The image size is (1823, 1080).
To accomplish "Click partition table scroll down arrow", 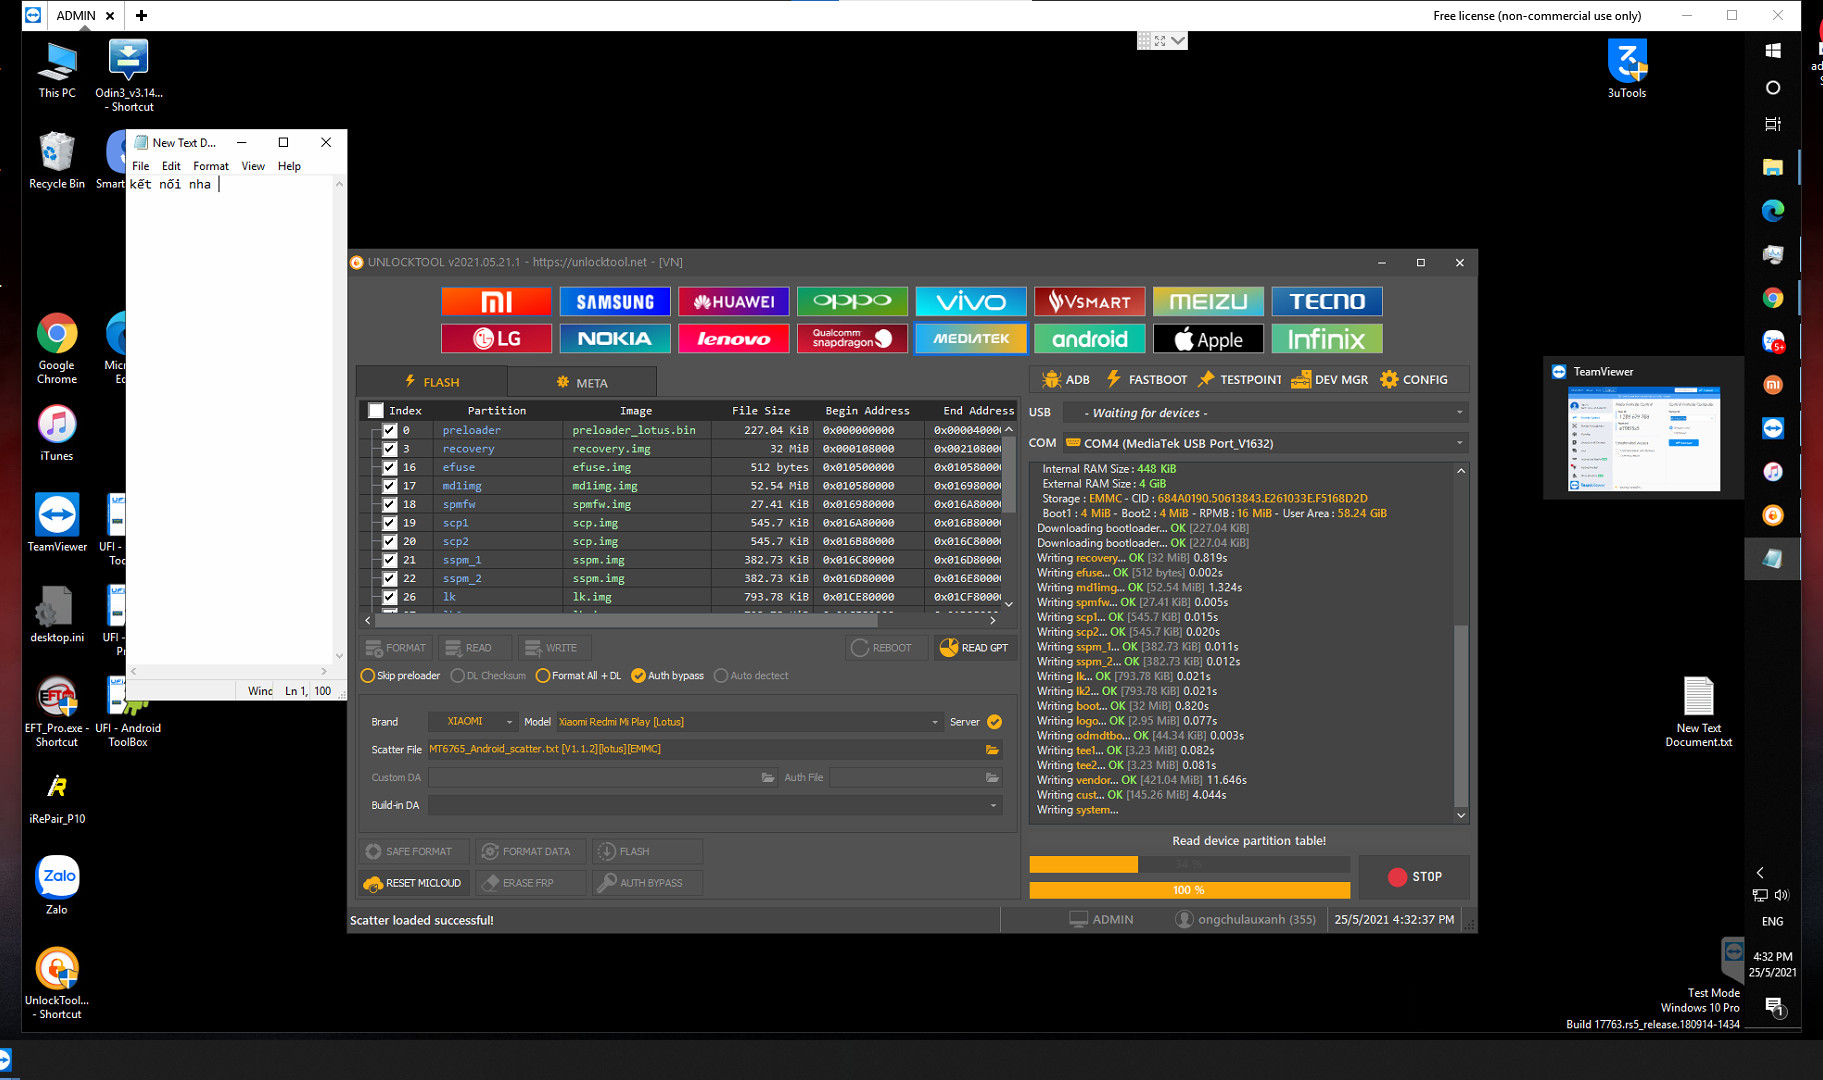I will click(1008, 603).
